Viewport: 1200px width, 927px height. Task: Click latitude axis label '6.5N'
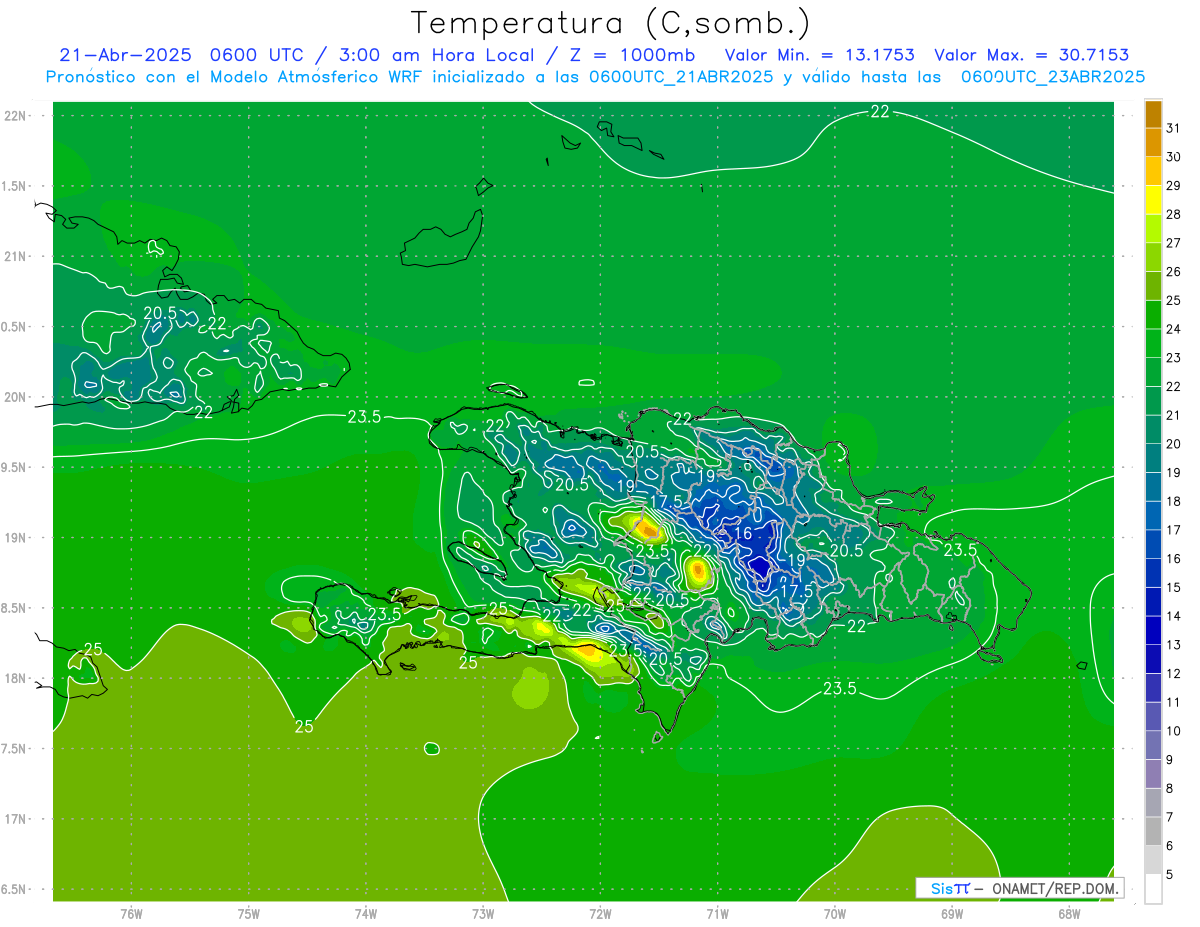(x=14, y=889)
